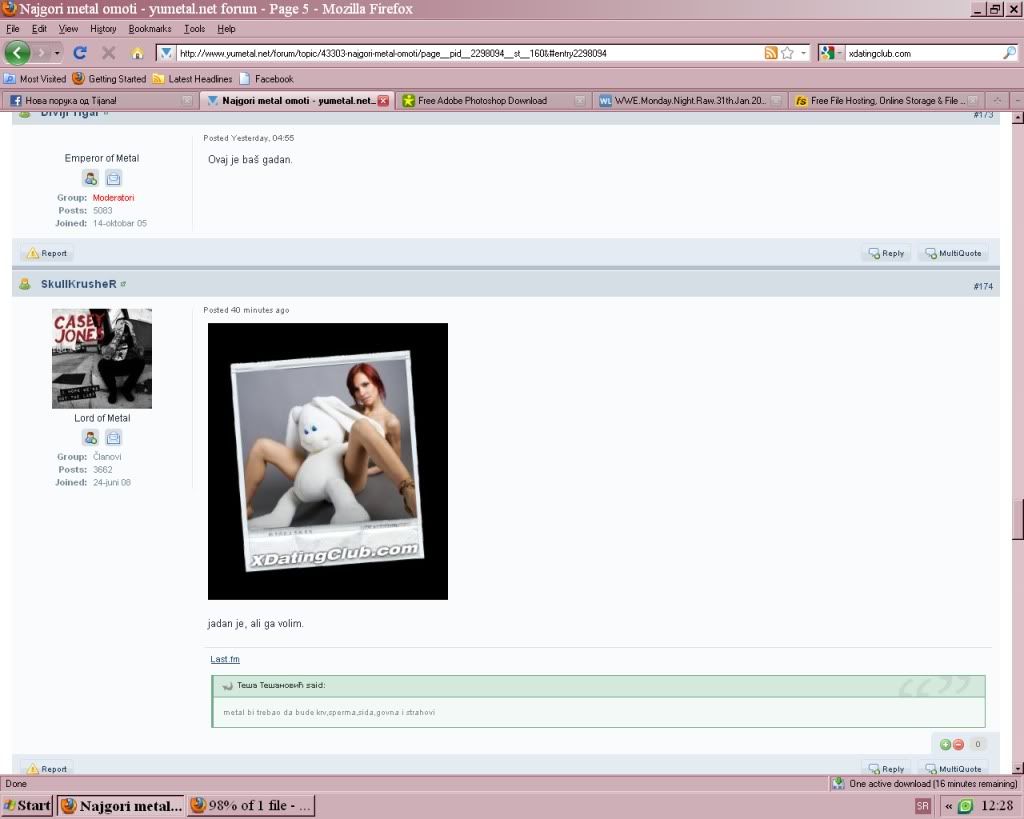
Task: Click the red minus reputation icon
Action: 958,744
